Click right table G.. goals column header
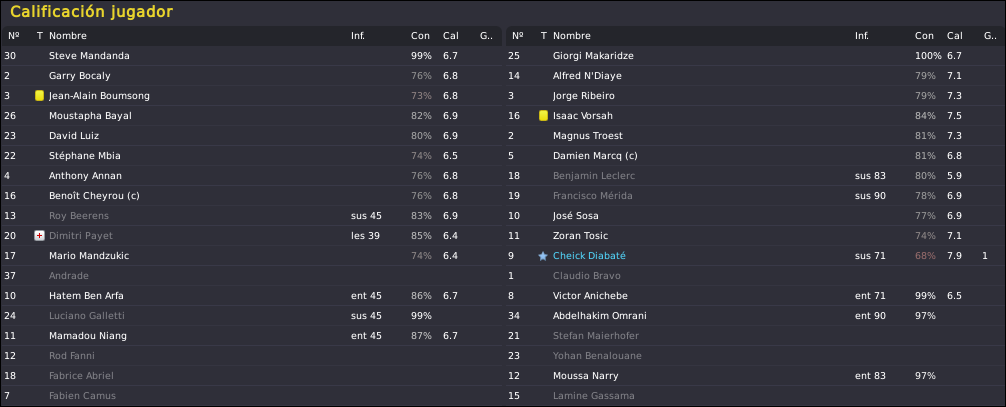 point(990,36)
